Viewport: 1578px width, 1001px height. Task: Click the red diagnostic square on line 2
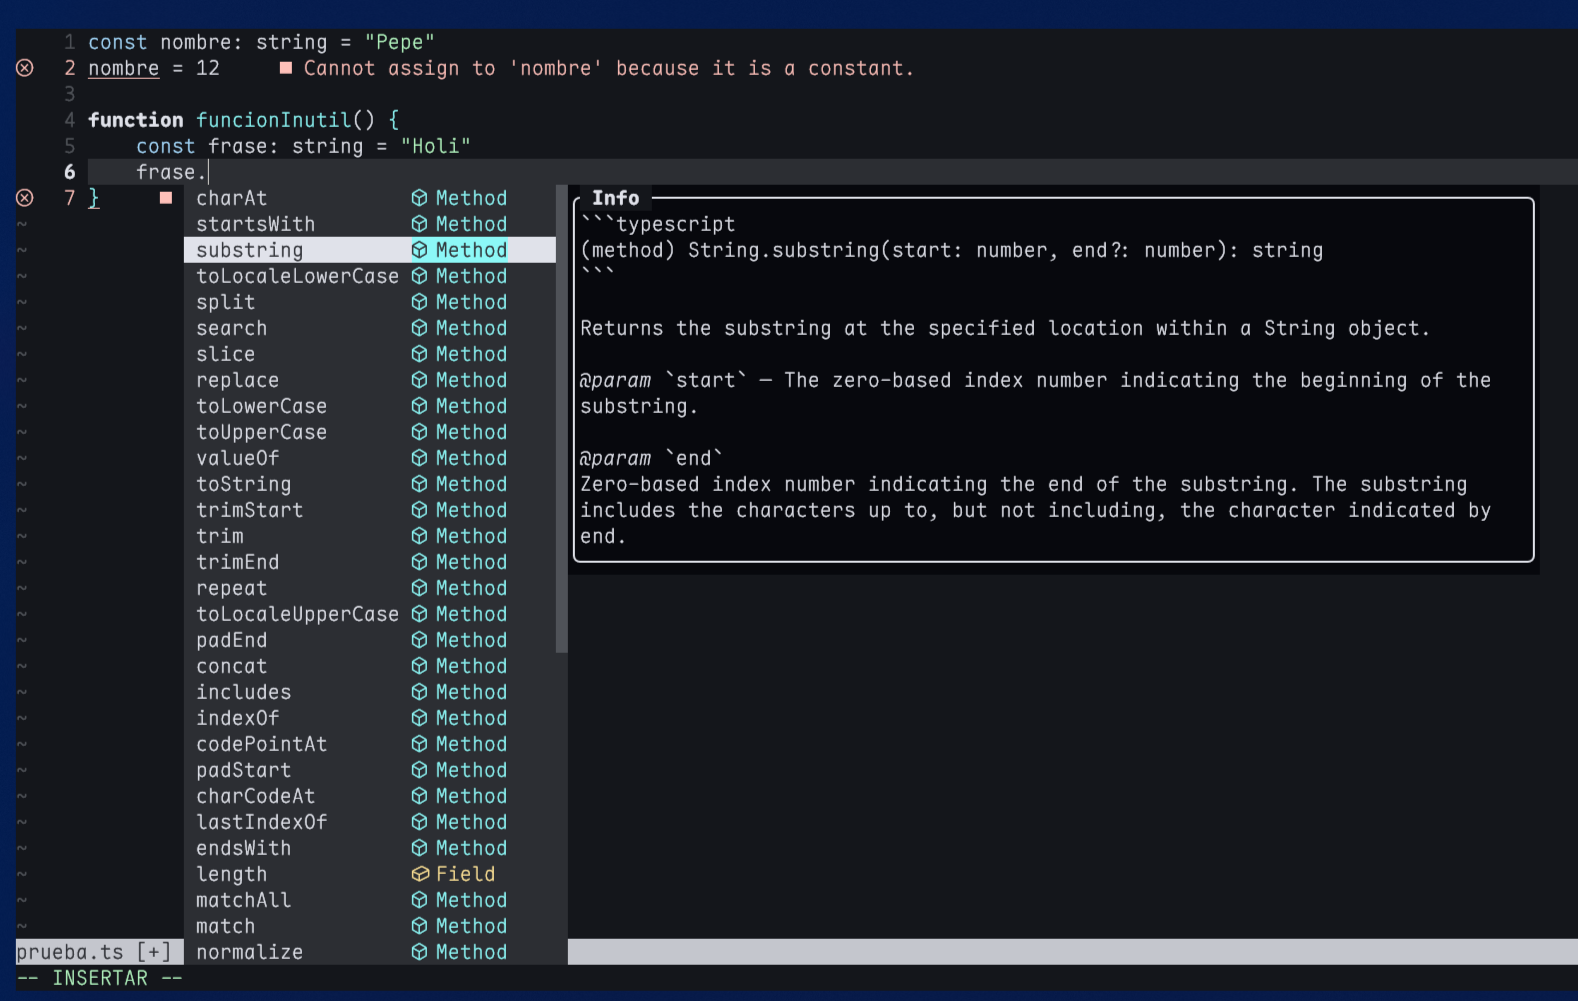[286, 68]
